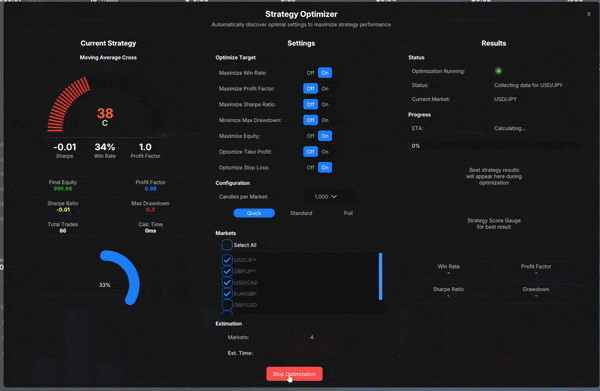Uncheck the USD/JPY market checkbox
Image resolution: width=600 pixels, height=391 pixels.
227,260
